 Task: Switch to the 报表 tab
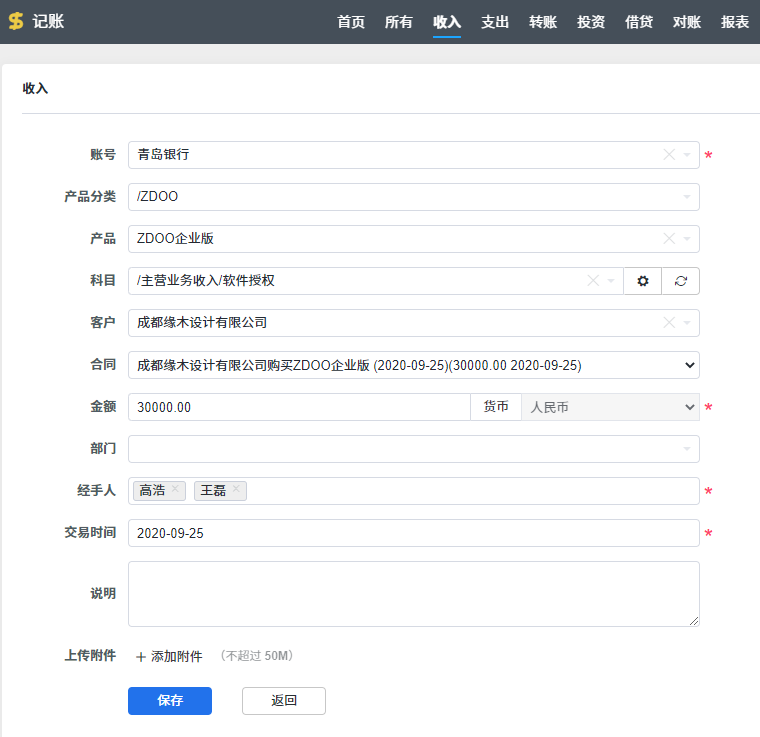point(735,22)
